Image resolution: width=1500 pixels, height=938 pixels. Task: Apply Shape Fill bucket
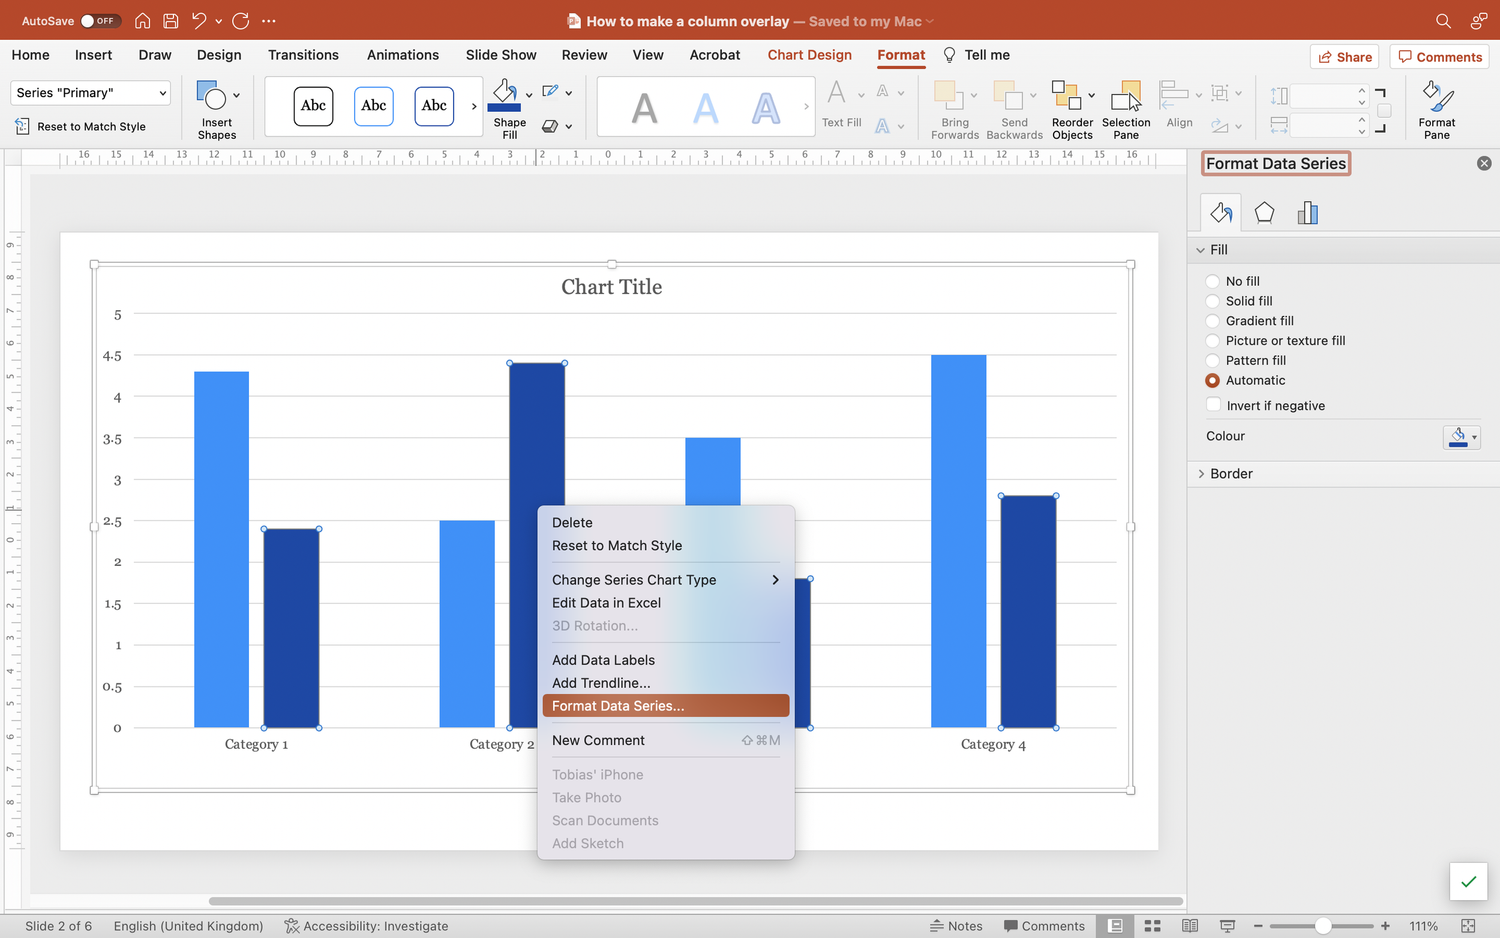[x=506, y=97]
